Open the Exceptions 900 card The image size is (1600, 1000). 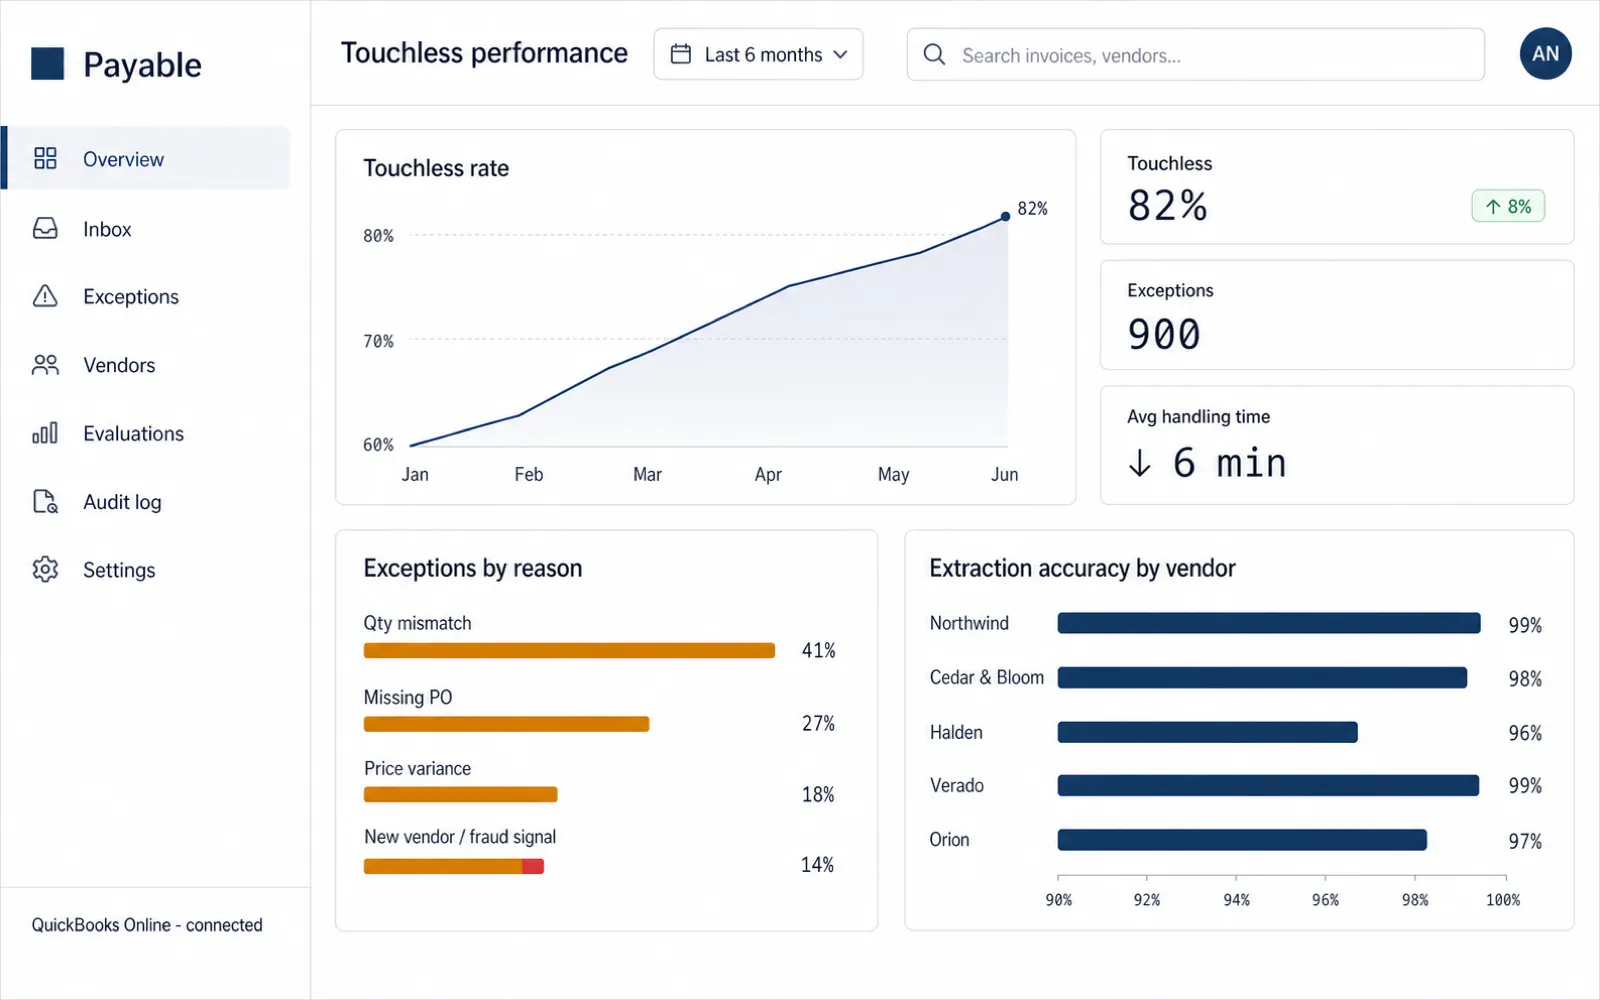1337,315
